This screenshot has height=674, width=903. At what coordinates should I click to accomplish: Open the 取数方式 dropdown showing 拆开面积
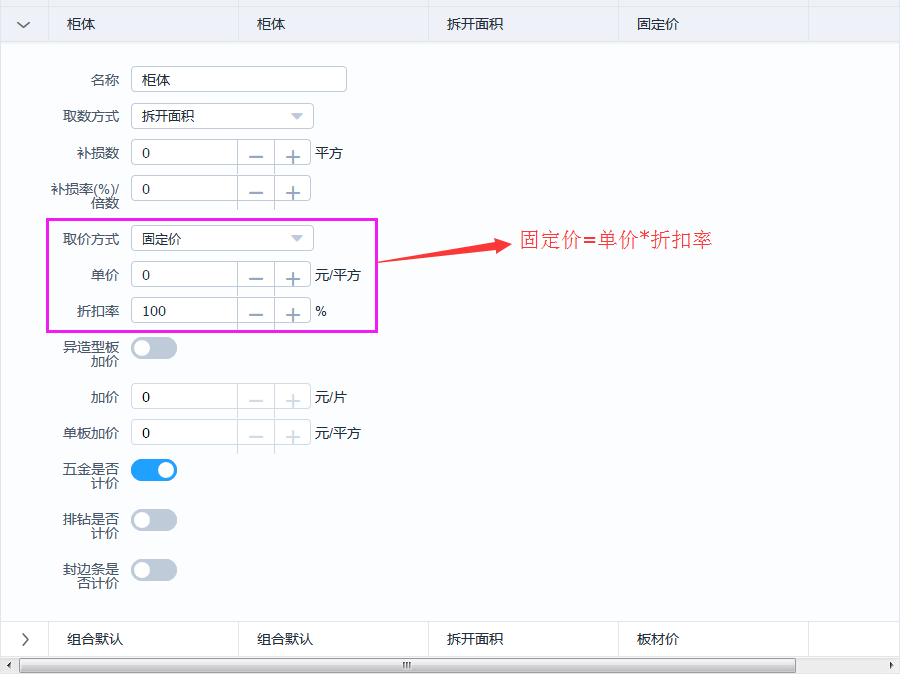222,116
